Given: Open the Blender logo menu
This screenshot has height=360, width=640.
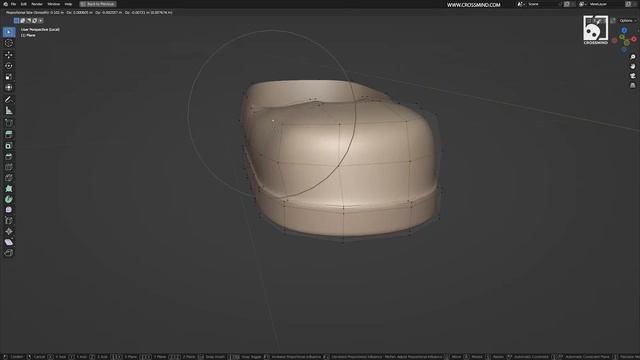Looking at the screenshot, I should click(x=5, y=4).
